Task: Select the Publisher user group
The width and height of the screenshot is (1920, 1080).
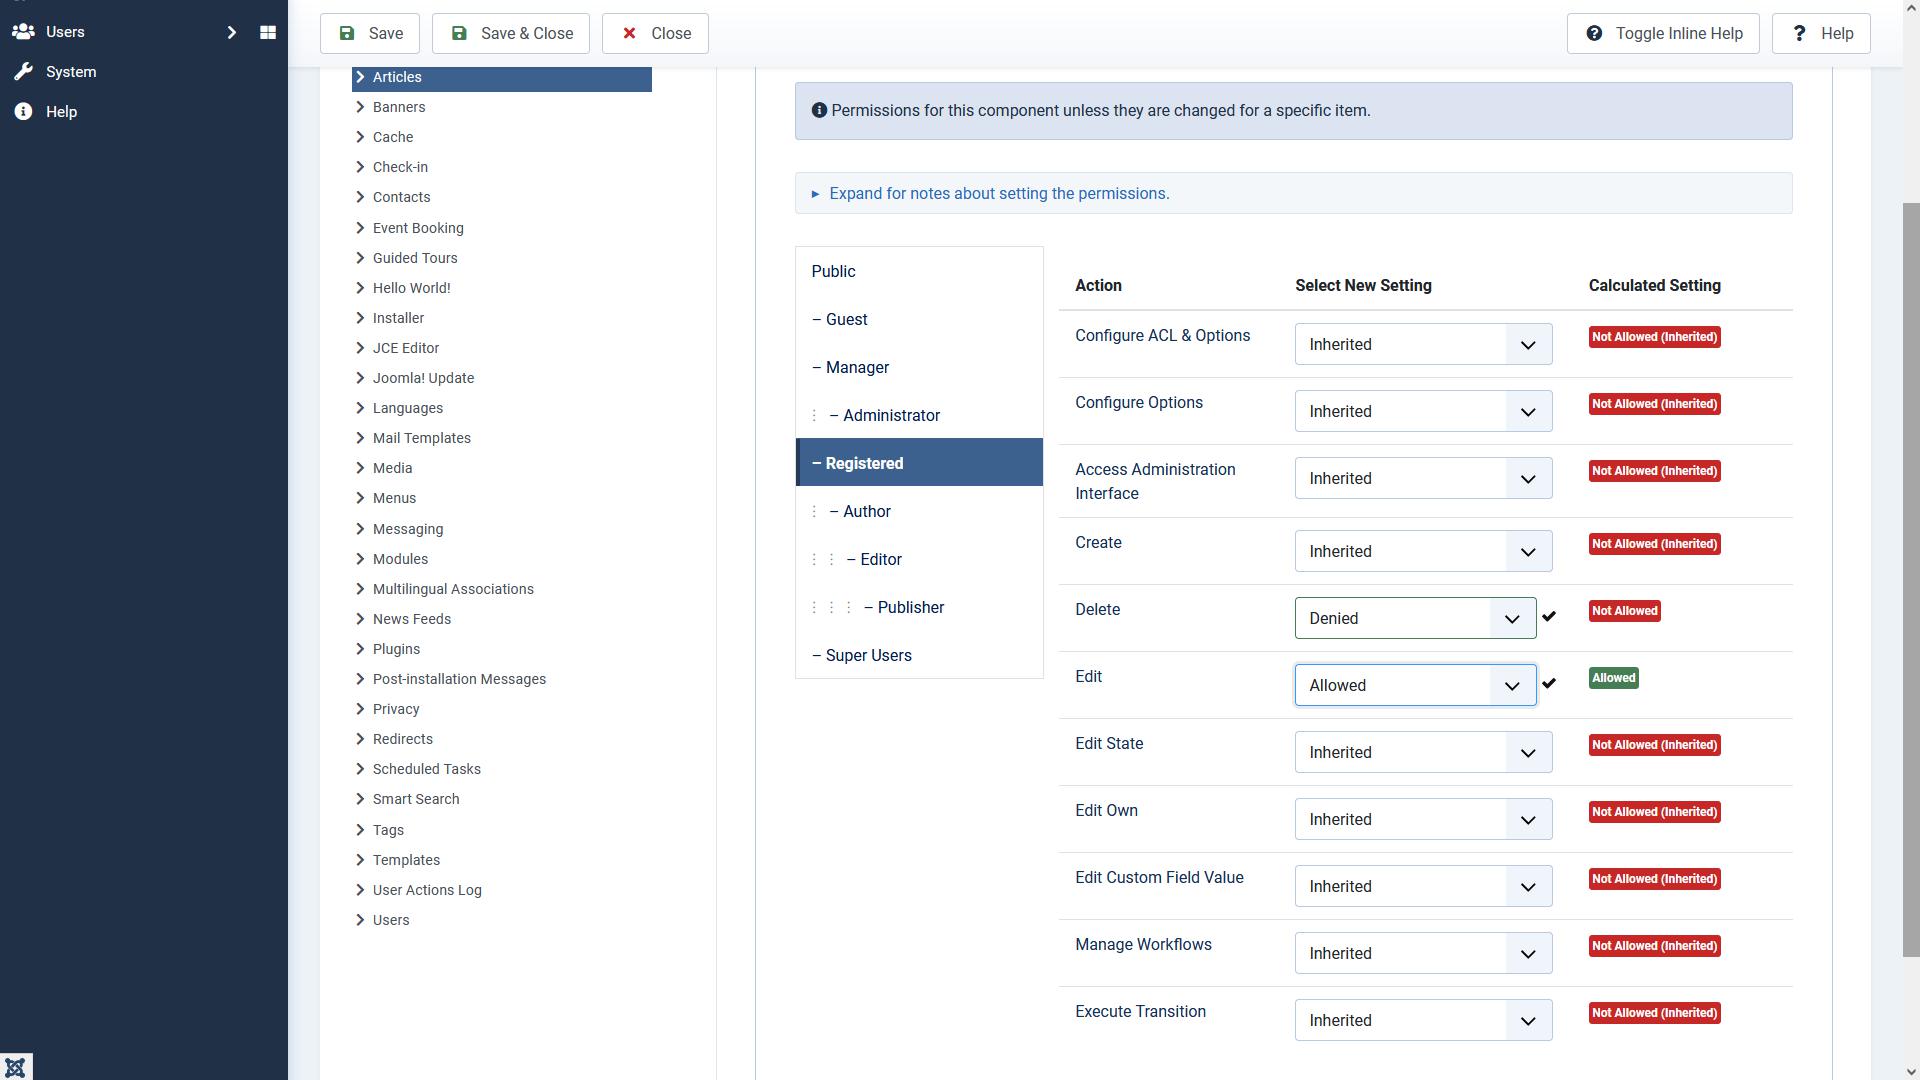Action: [910, 607]
